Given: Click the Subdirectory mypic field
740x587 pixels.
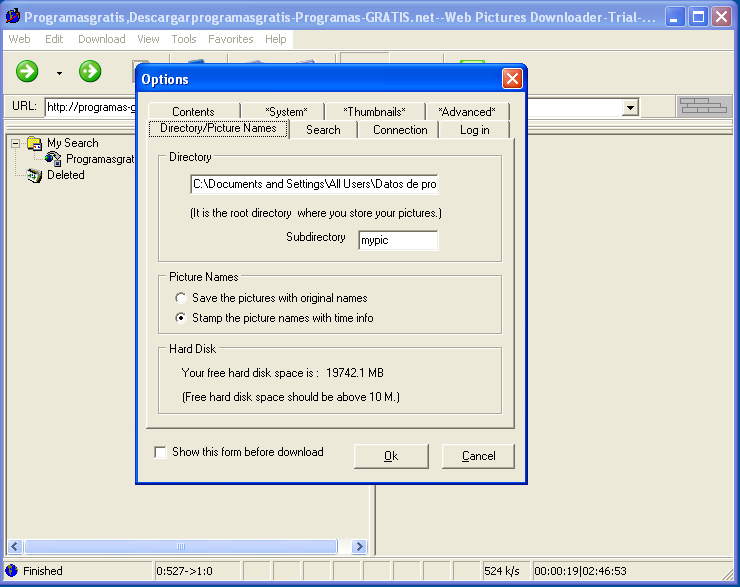Looking at the screenshot, I should [x=398, y=240].
